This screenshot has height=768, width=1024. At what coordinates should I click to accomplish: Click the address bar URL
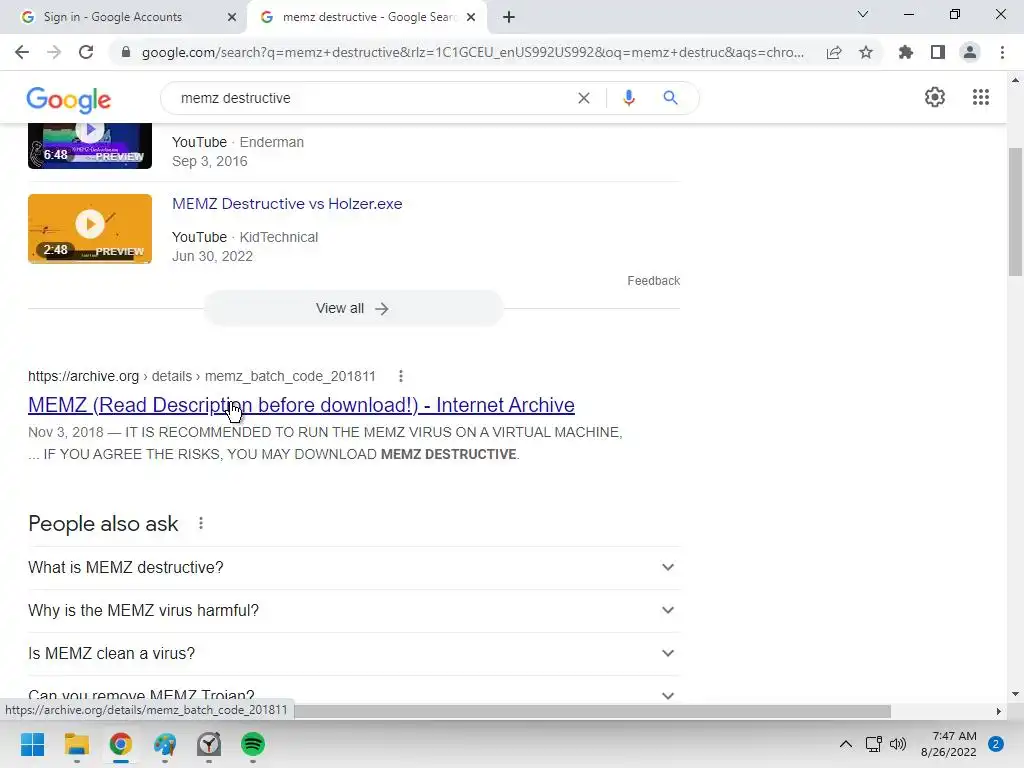(473, 52)
